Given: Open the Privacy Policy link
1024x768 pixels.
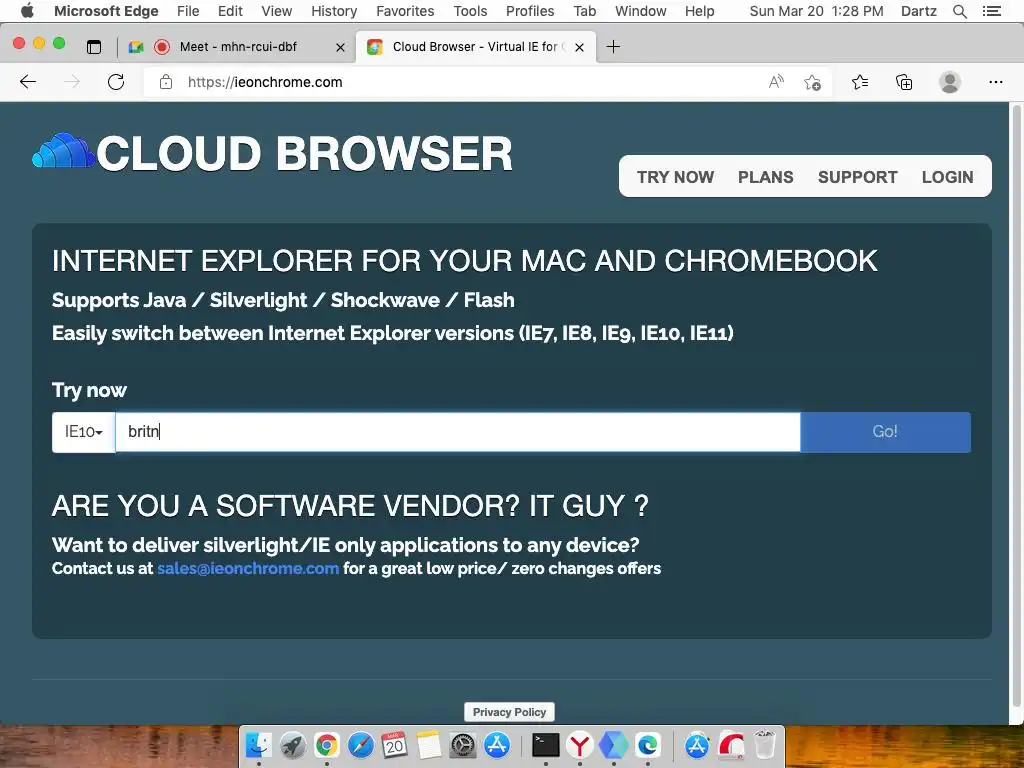Looking at the screenshot, I should tap(509, 712).
